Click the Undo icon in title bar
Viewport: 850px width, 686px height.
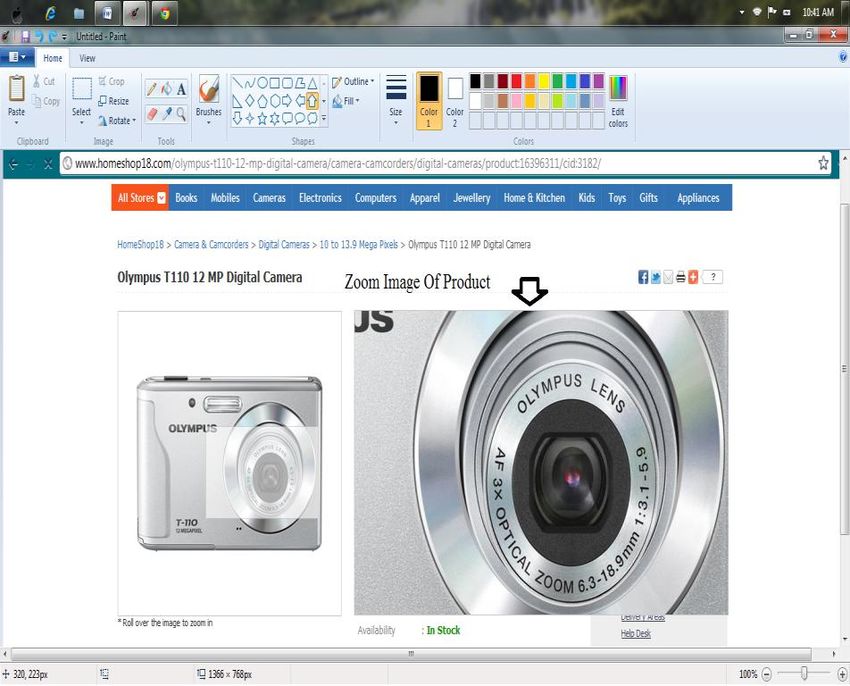pos(39,36)
